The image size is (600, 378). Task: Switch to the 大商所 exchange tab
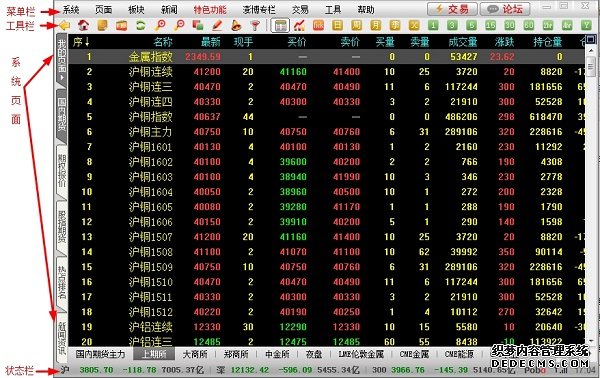click(x=195, y=354)
